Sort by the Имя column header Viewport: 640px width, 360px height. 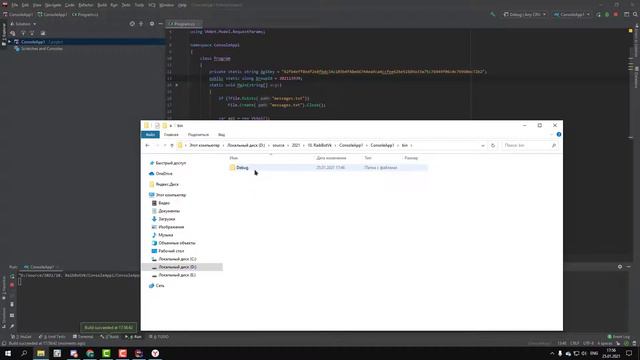(234, 158)
